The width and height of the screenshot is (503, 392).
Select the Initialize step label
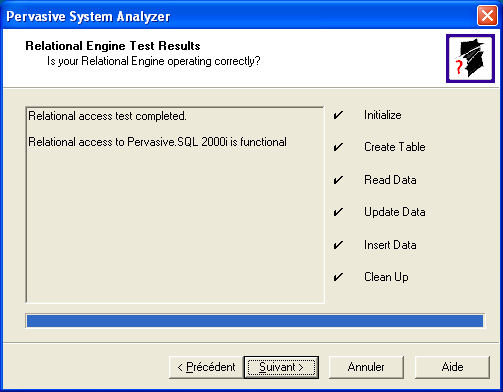click(382, 115)
